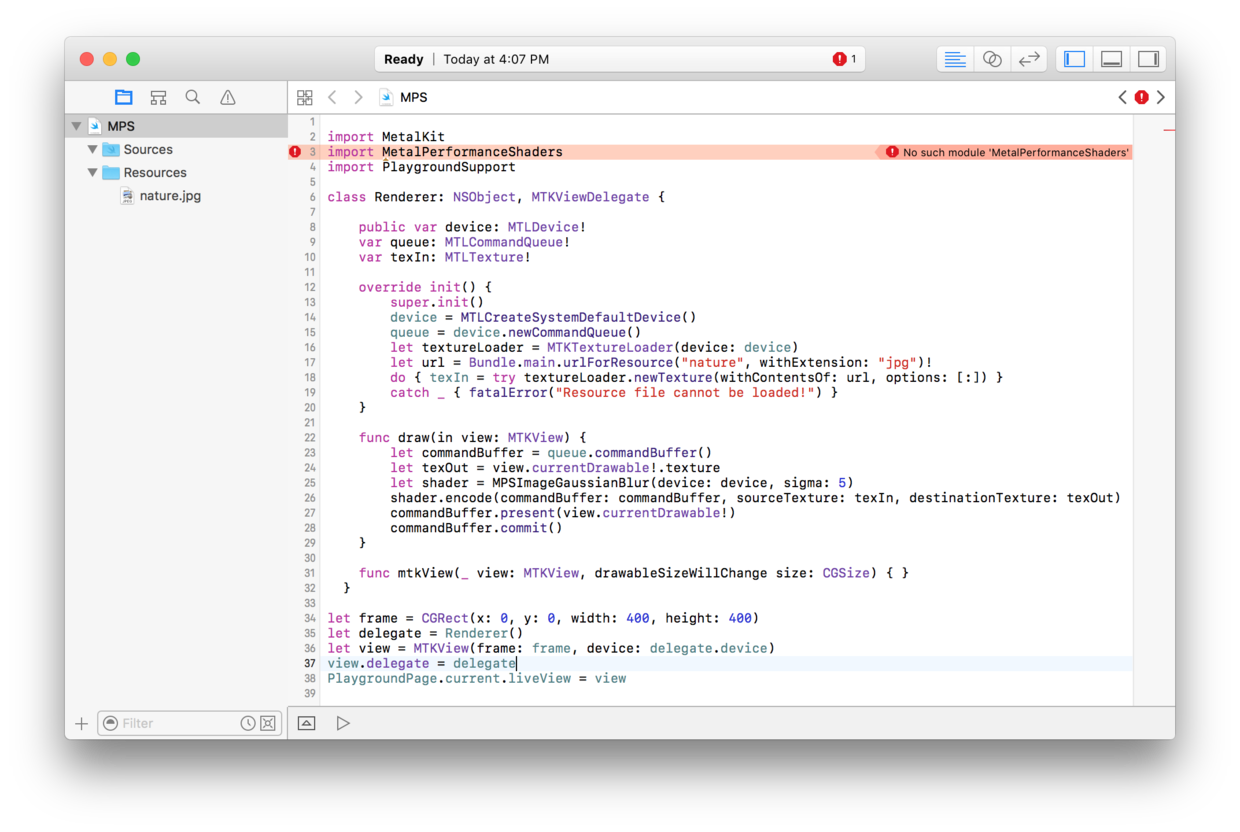
Task: Collapse the Sources folder disclosure triangle
Action: (x=92, y=149)
